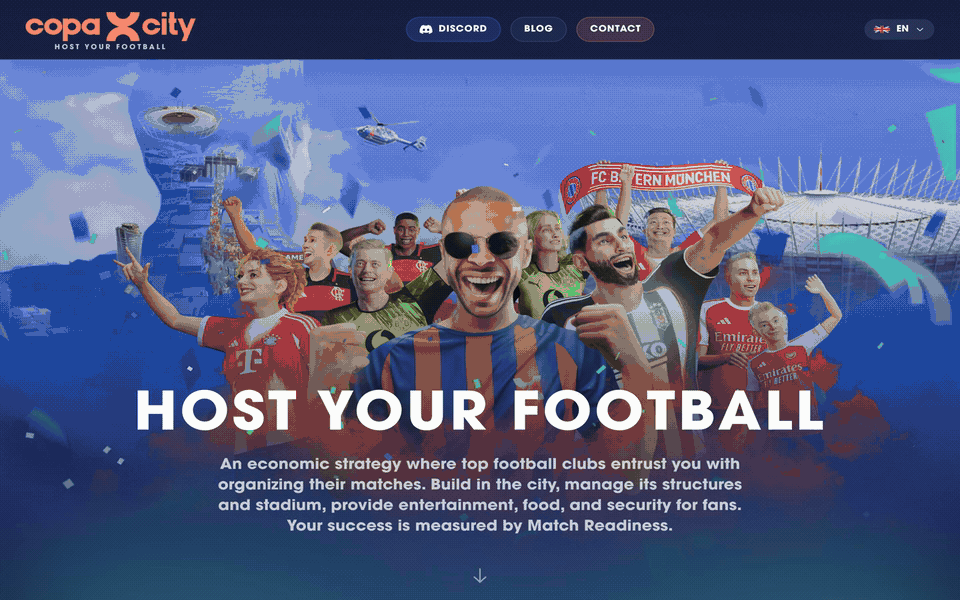Click the HOST YOUR FOOTBALL headline
960x600 pixels.
(480, 410)
